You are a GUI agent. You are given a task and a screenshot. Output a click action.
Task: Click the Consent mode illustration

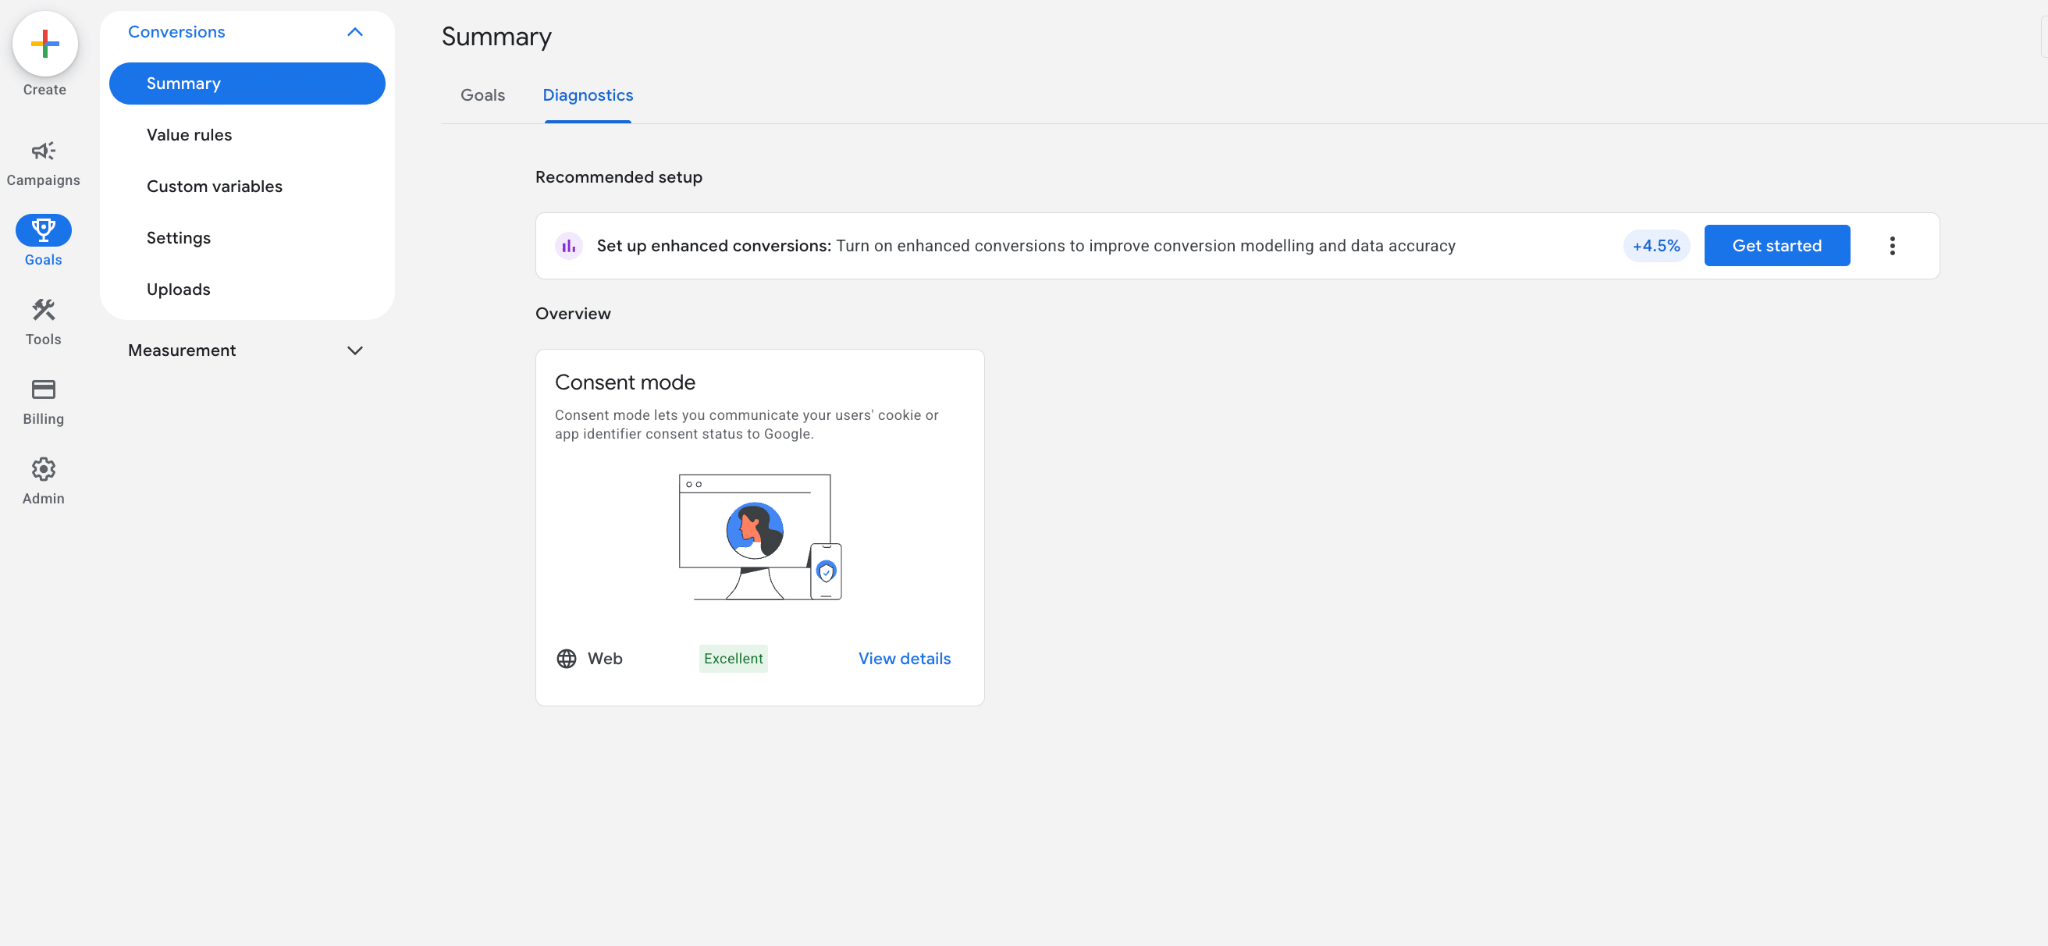click(x=760, y=537)
